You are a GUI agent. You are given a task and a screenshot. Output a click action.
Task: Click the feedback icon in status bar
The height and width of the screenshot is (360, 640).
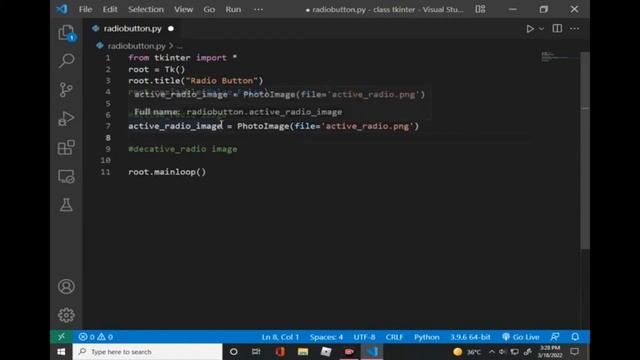555,337
